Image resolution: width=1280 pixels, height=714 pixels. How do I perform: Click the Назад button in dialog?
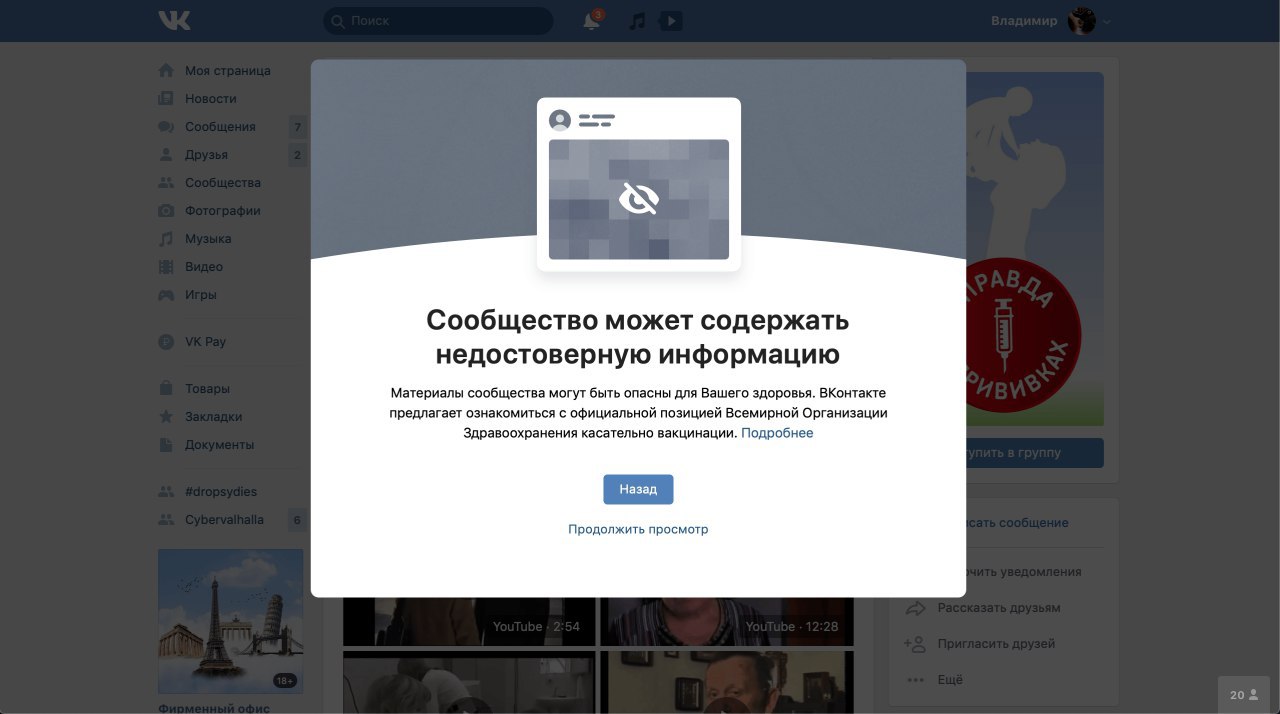(638, 489)
